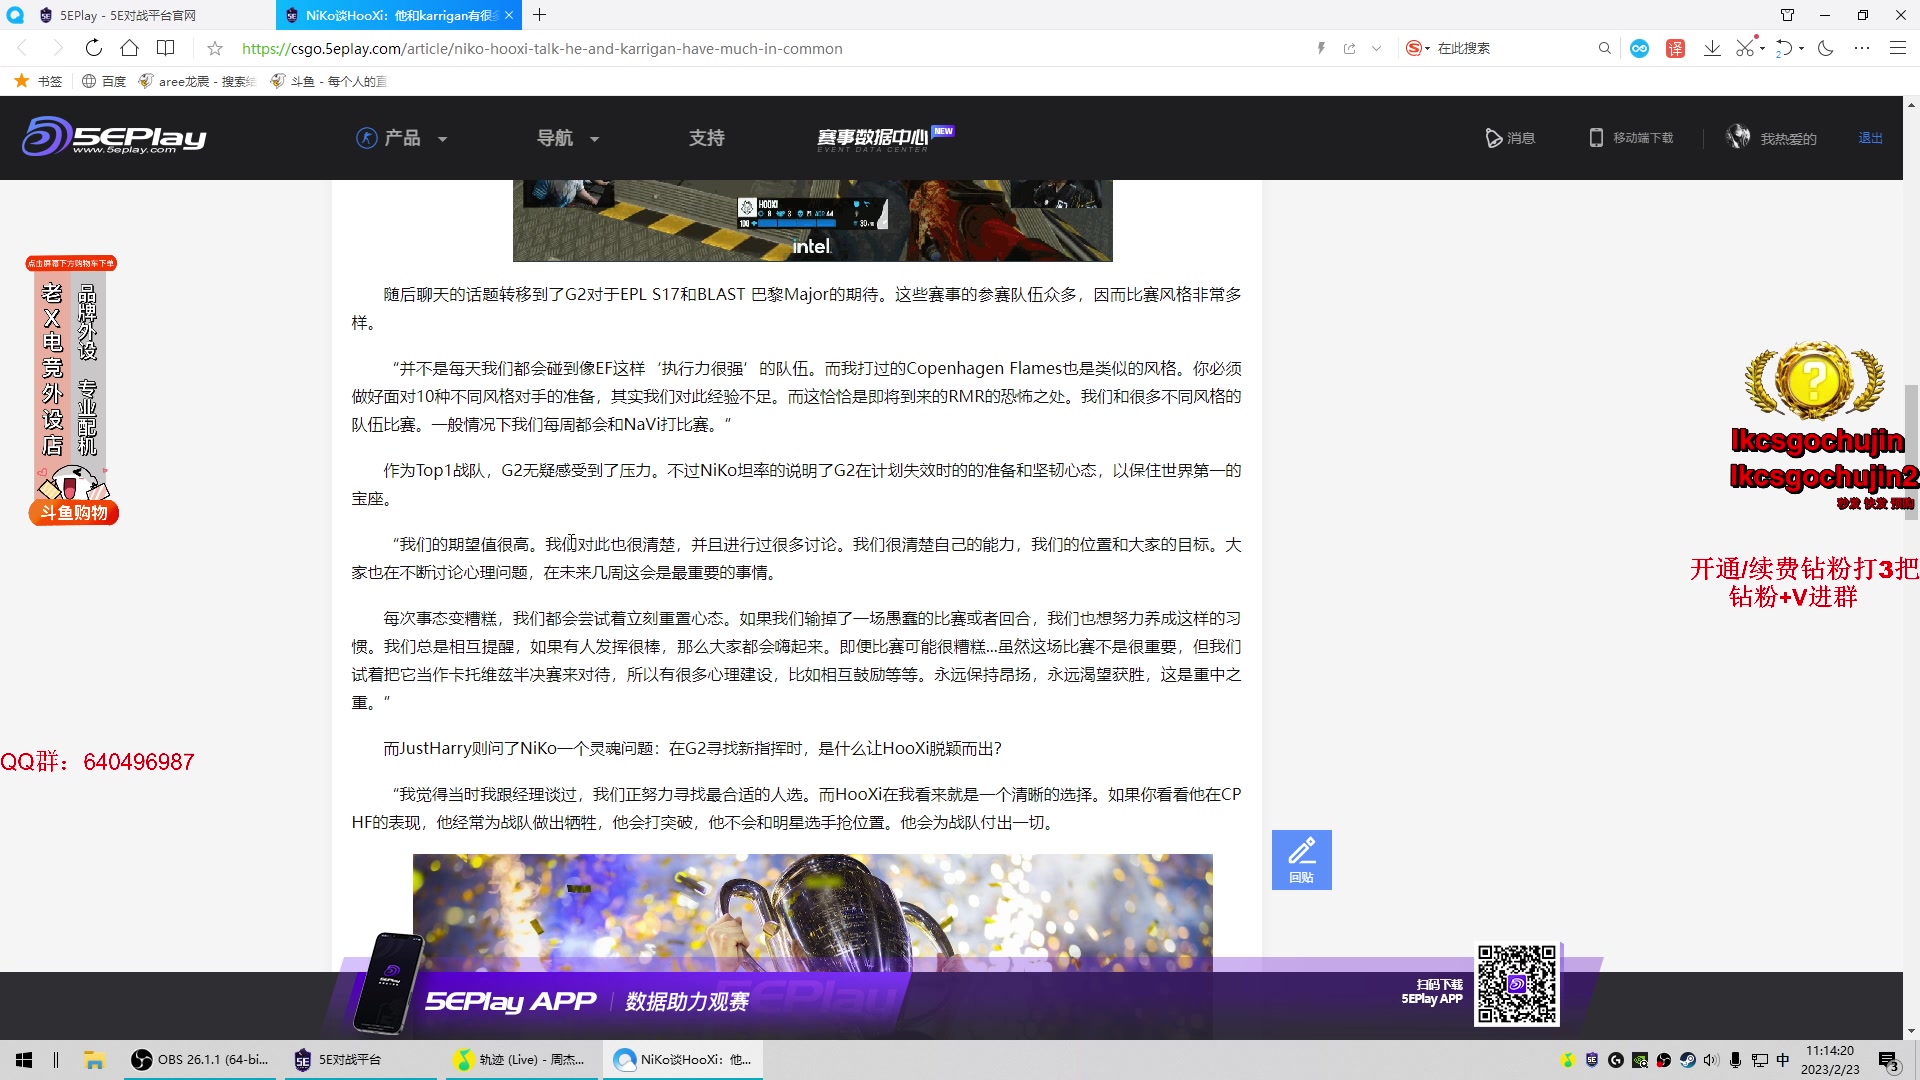The width and height of the screenshot is (1920, 1080).
Task: Open the browser hamburger main menu
Action: click(x=1898, y=48)
